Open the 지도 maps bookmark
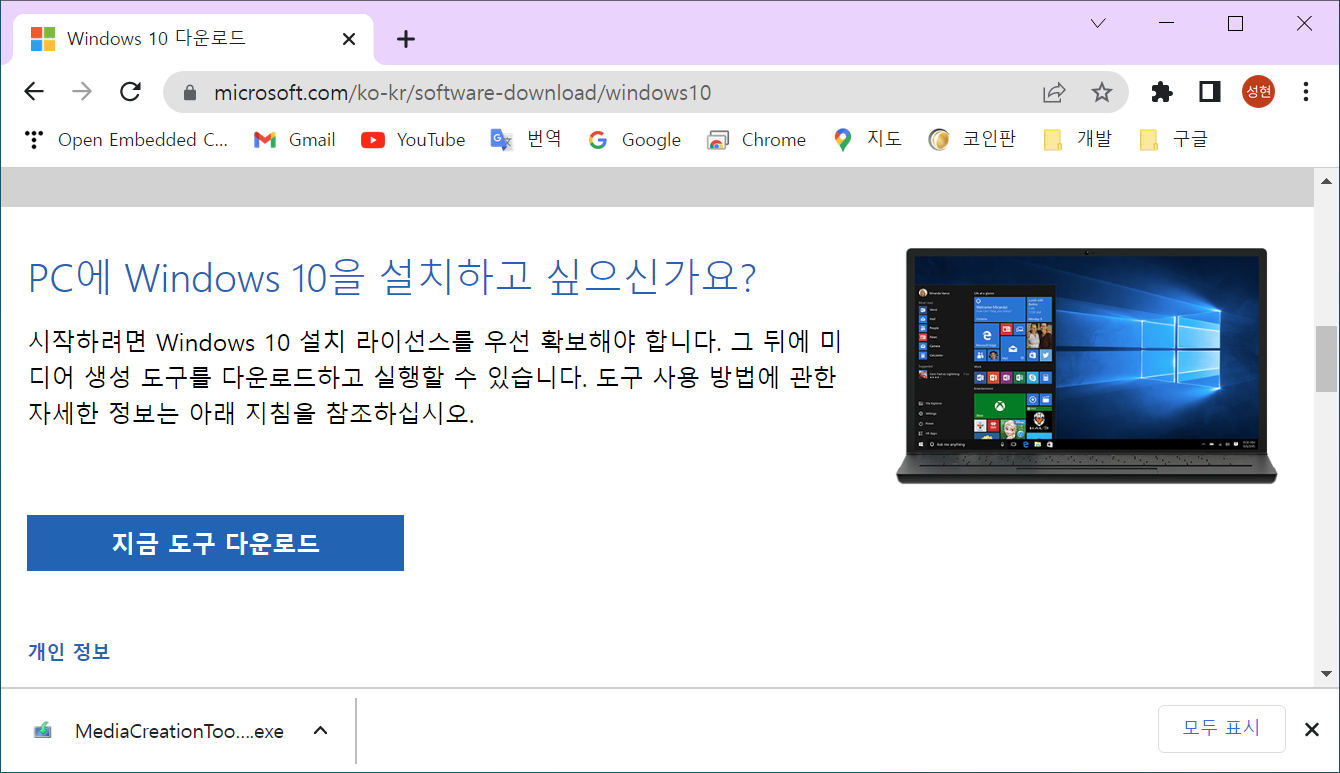The width and height of the screenshot is (1340, 773). click(867, 140)
